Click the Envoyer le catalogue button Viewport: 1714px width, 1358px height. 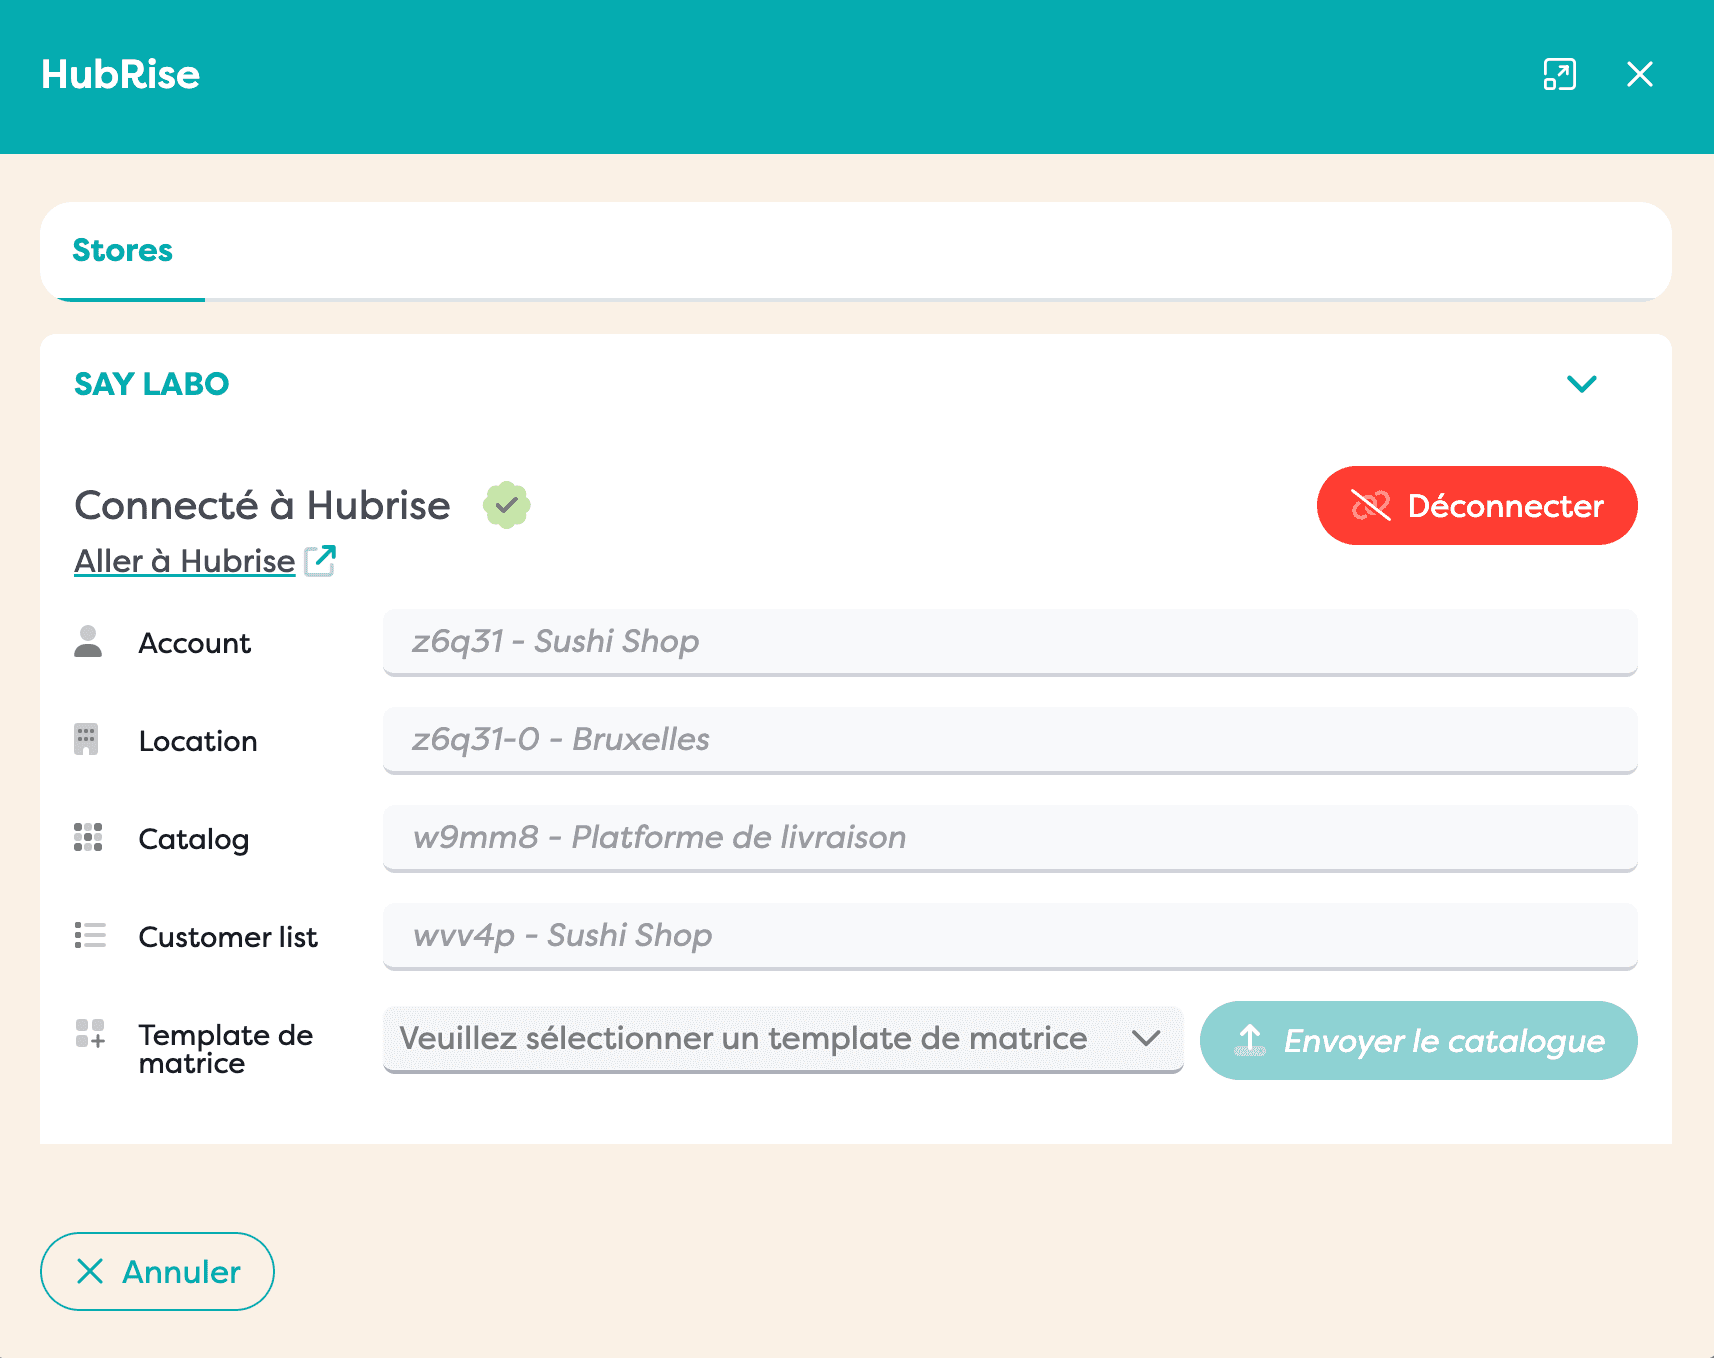tap(1417, 1041)
